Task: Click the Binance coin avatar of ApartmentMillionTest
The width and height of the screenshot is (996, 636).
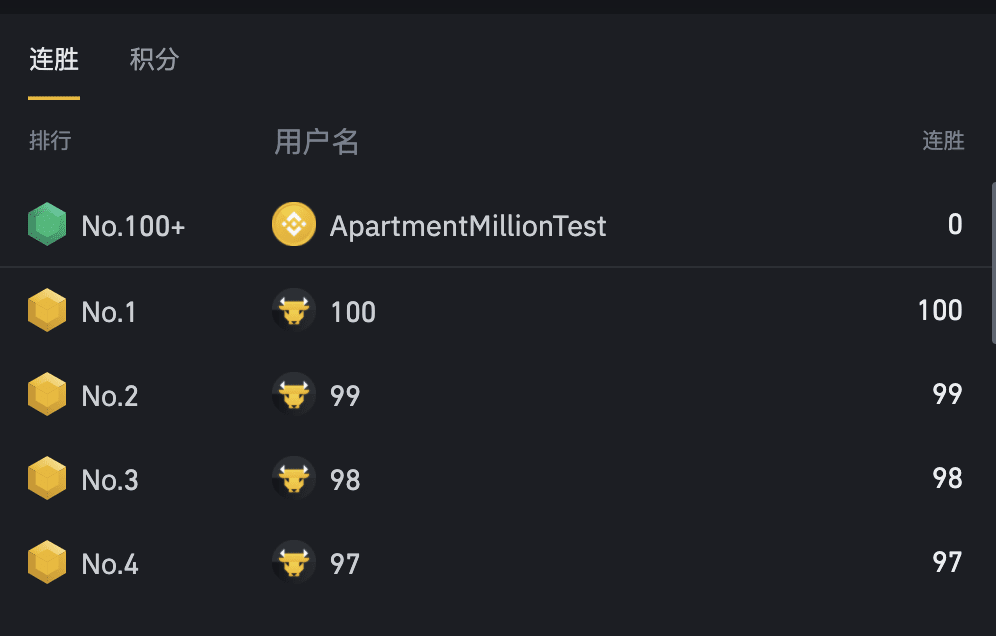Action: click(x=294, y=224)
